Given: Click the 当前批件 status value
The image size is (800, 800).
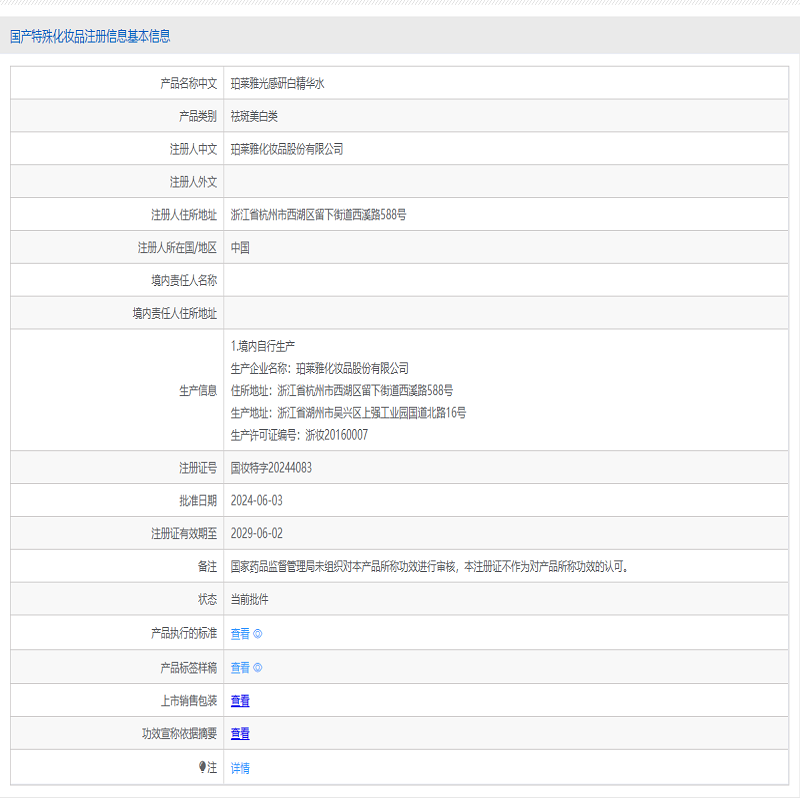Looking at the screenshot, I should [x=249, y=599].
